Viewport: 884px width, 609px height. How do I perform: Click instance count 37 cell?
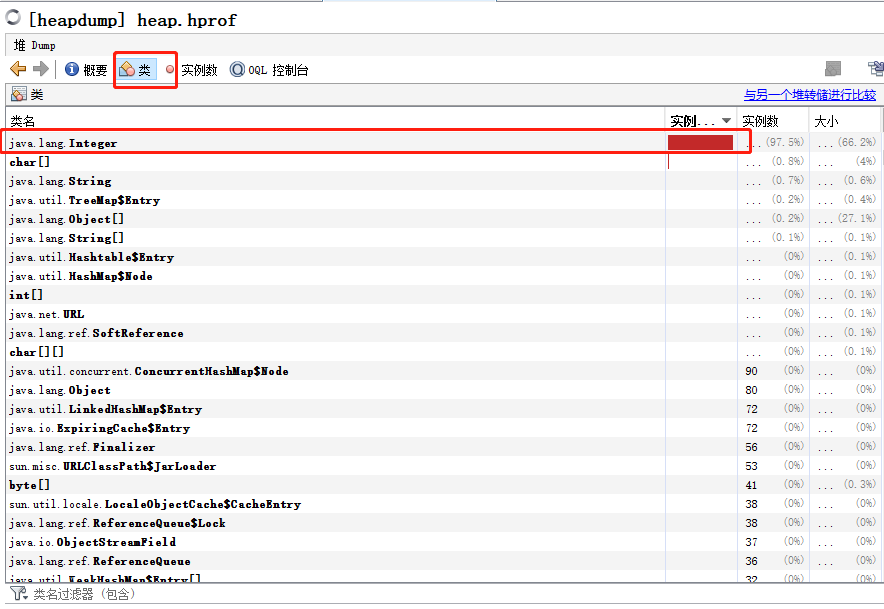coord(773,541)
